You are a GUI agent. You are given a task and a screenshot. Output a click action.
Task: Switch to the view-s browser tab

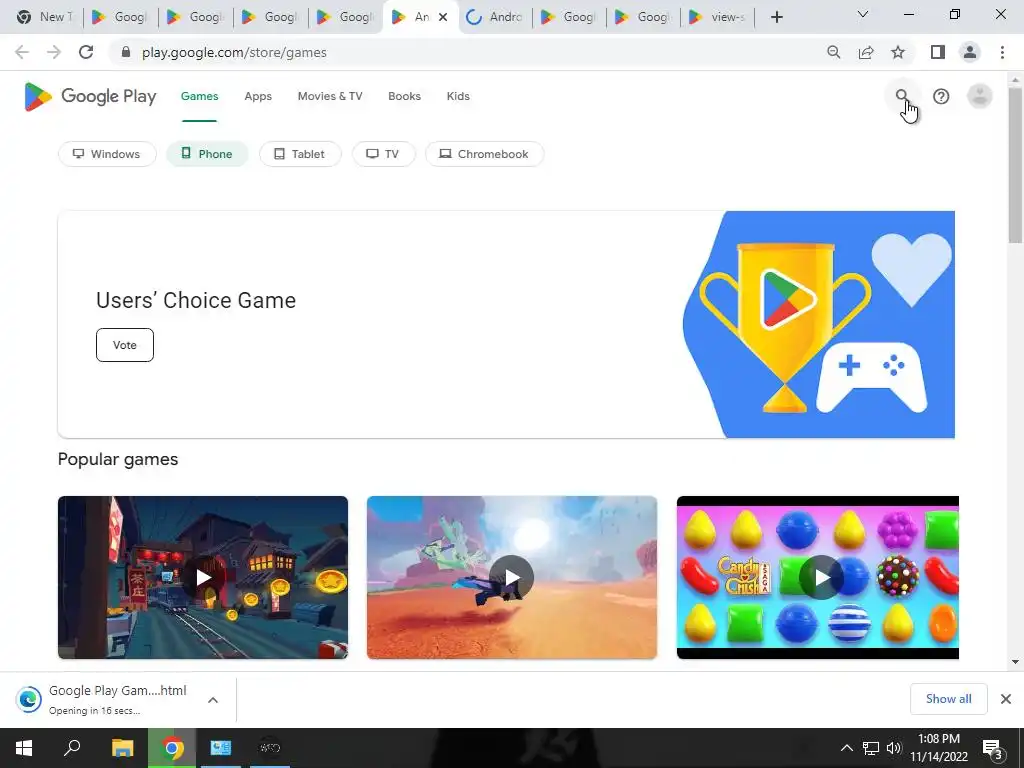click(x=717, y=17)
